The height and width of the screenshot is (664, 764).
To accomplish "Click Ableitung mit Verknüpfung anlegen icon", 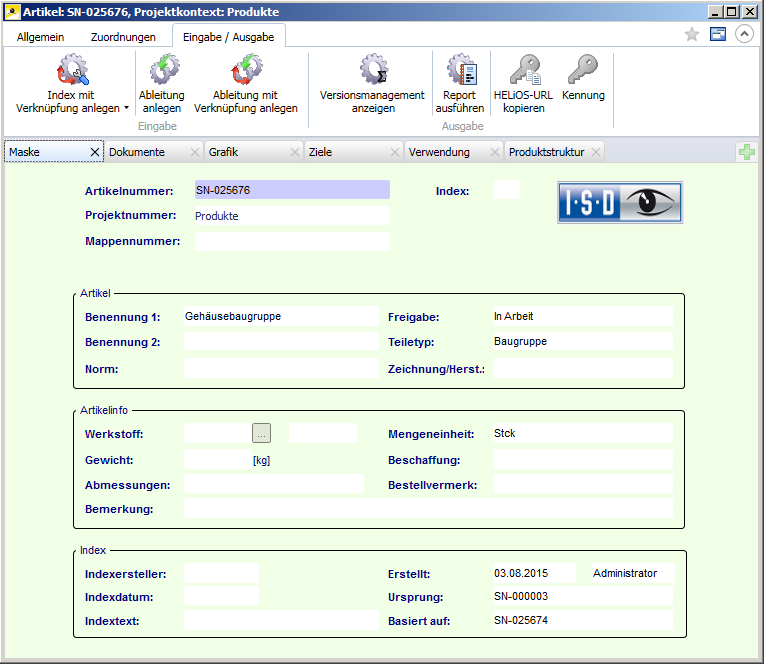I will point(245,70).
